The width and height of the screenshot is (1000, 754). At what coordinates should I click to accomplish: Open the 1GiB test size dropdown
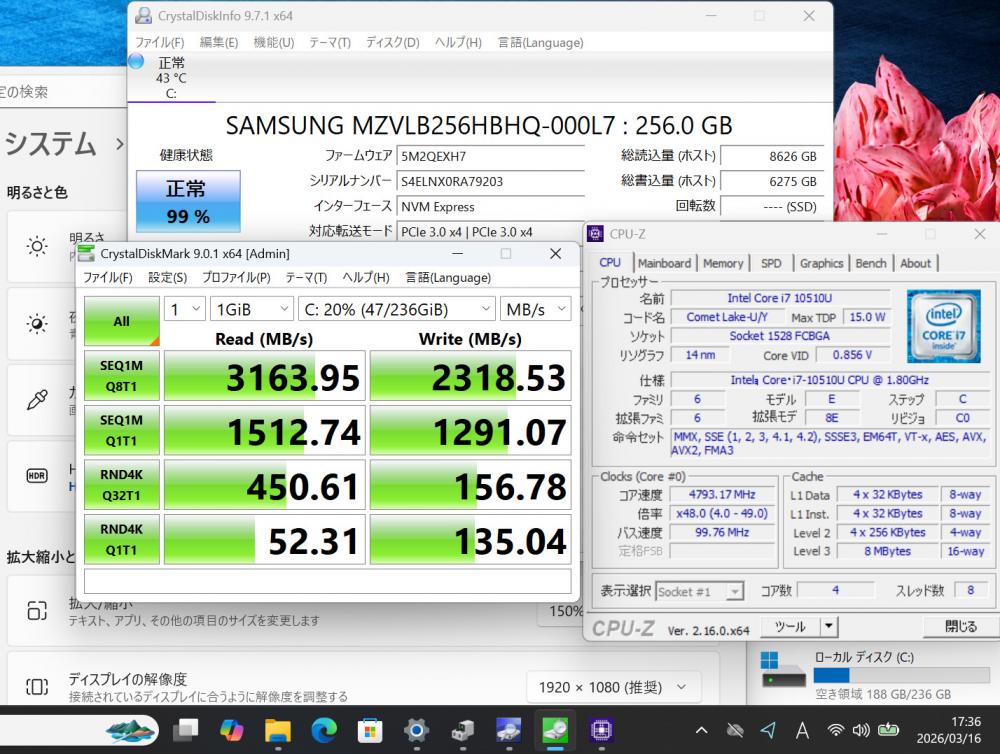252,309
